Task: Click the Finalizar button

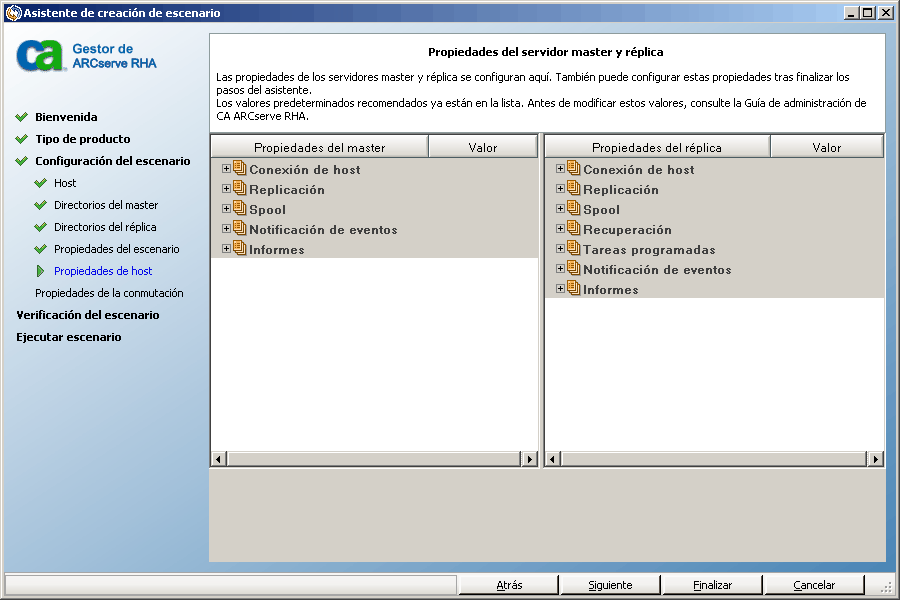Action: point(712,584)
